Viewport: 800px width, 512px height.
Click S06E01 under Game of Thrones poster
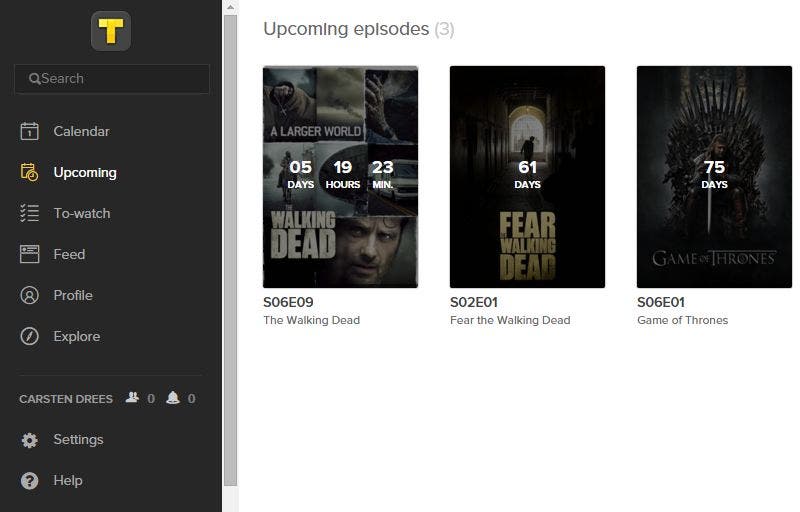pos(661,302)
